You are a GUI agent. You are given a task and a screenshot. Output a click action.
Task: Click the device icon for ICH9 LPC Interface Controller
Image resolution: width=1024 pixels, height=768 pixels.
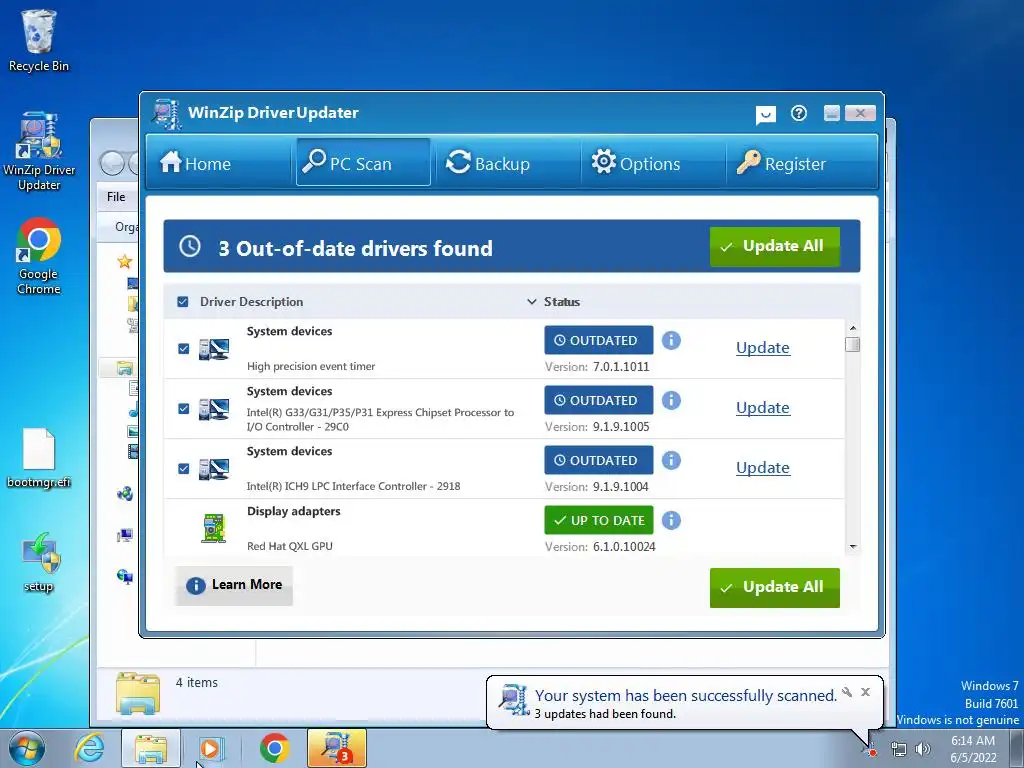(214, 470)
